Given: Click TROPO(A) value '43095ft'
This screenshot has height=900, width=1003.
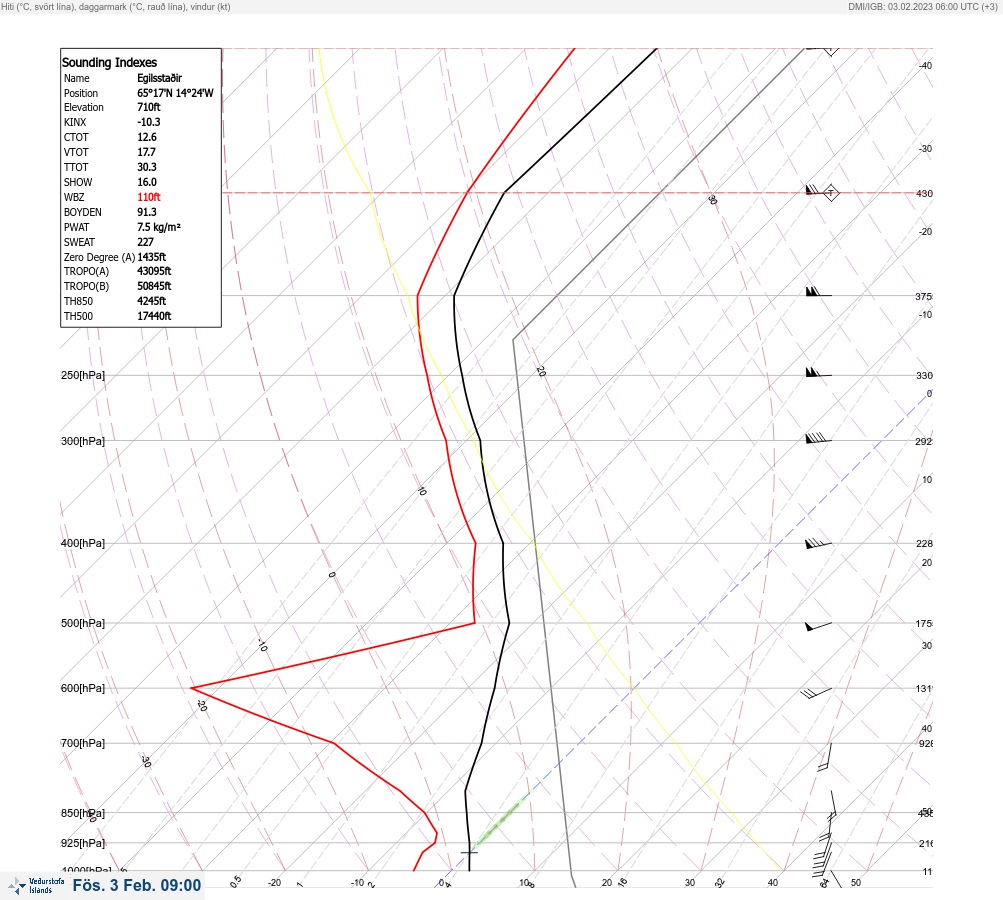Looking at the screenshot, I should tap(154, 271).
